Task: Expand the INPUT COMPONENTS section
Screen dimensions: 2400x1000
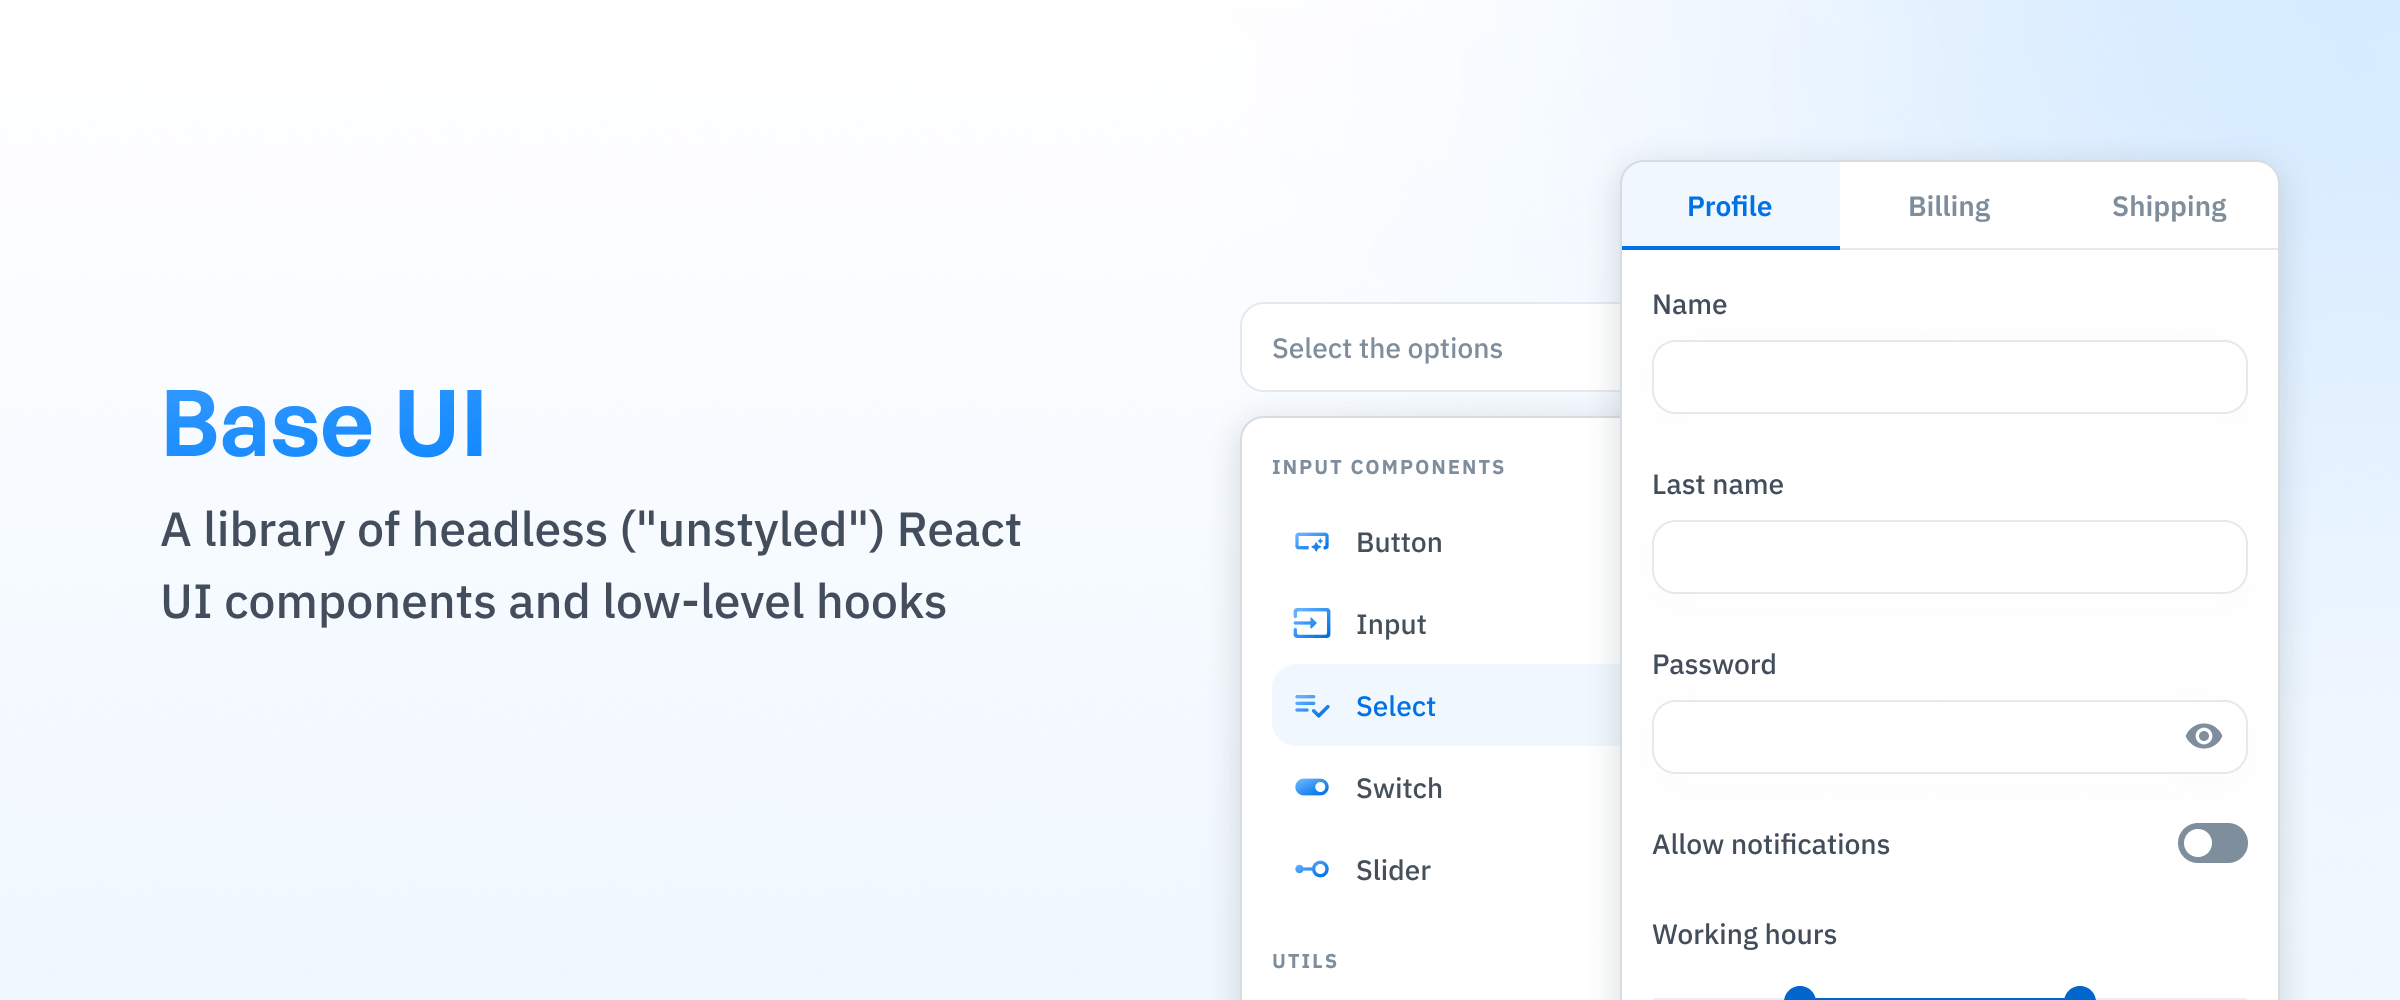Action: pos(1388,466)
